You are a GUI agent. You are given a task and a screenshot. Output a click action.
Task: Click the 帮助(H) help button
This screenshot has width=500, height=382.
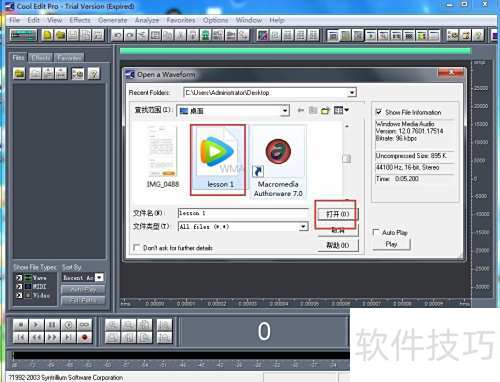[337, 245]
